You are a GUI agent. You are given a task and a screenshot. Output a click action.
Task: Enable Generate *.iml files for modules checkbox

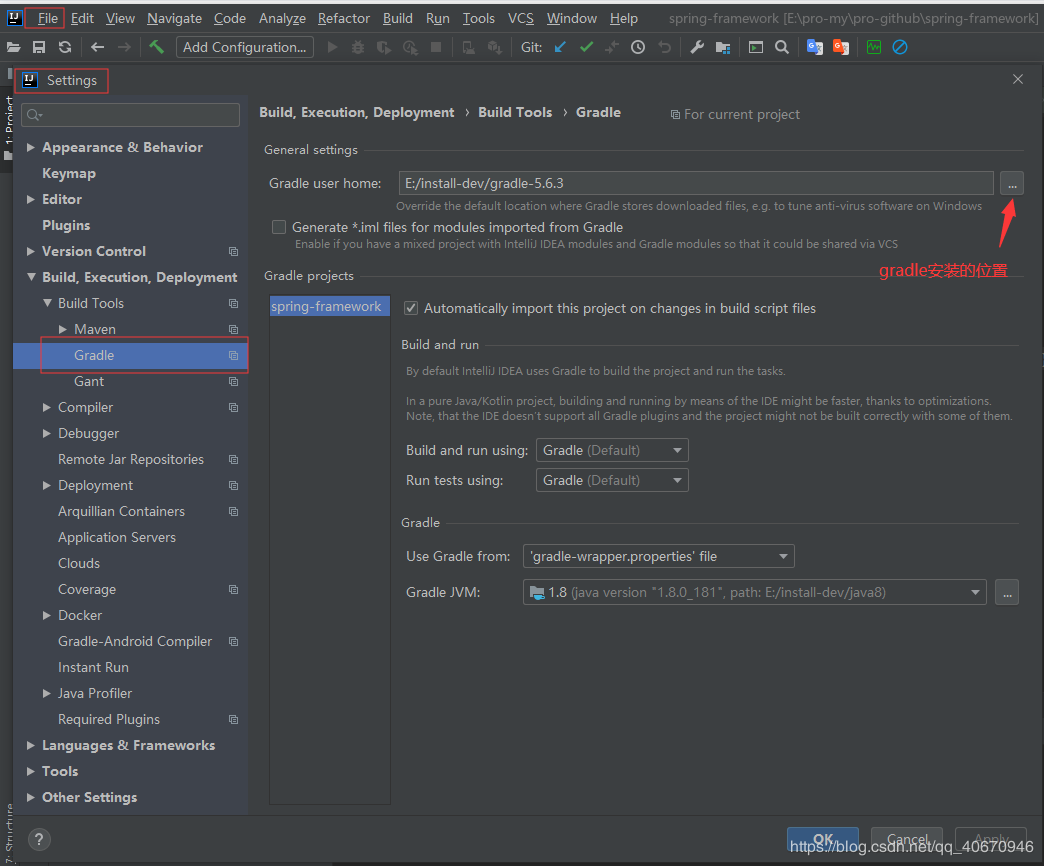(x=279, y=227)
